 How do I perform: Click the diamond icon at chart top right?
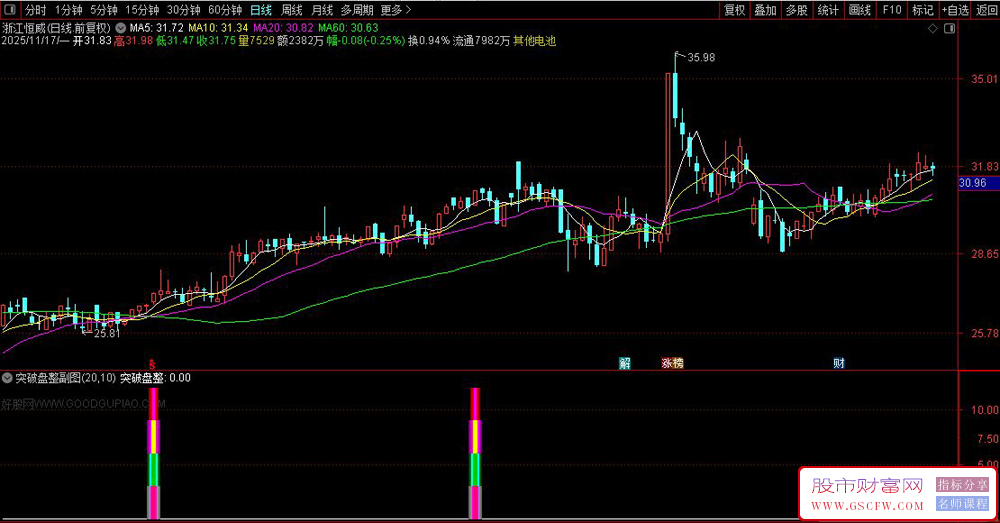tap(932, 29)
